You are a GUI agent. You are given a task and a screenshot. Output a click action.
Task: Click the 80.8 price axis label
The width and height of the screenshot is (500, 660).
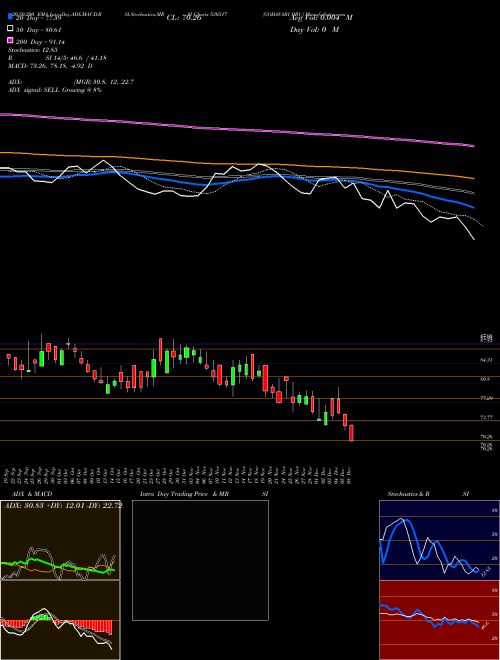pyautogui.click(x=485, y=379)
